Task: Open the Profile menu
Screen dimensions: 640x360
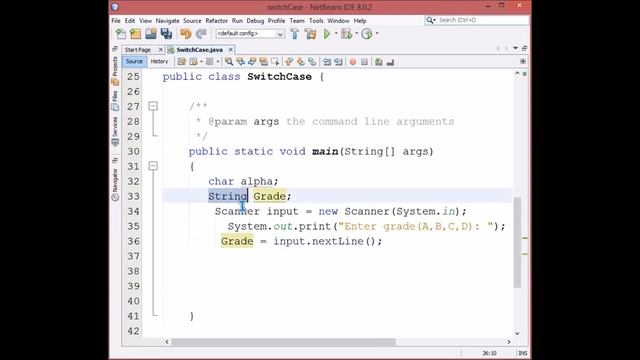Action: [x=276, y=20]
